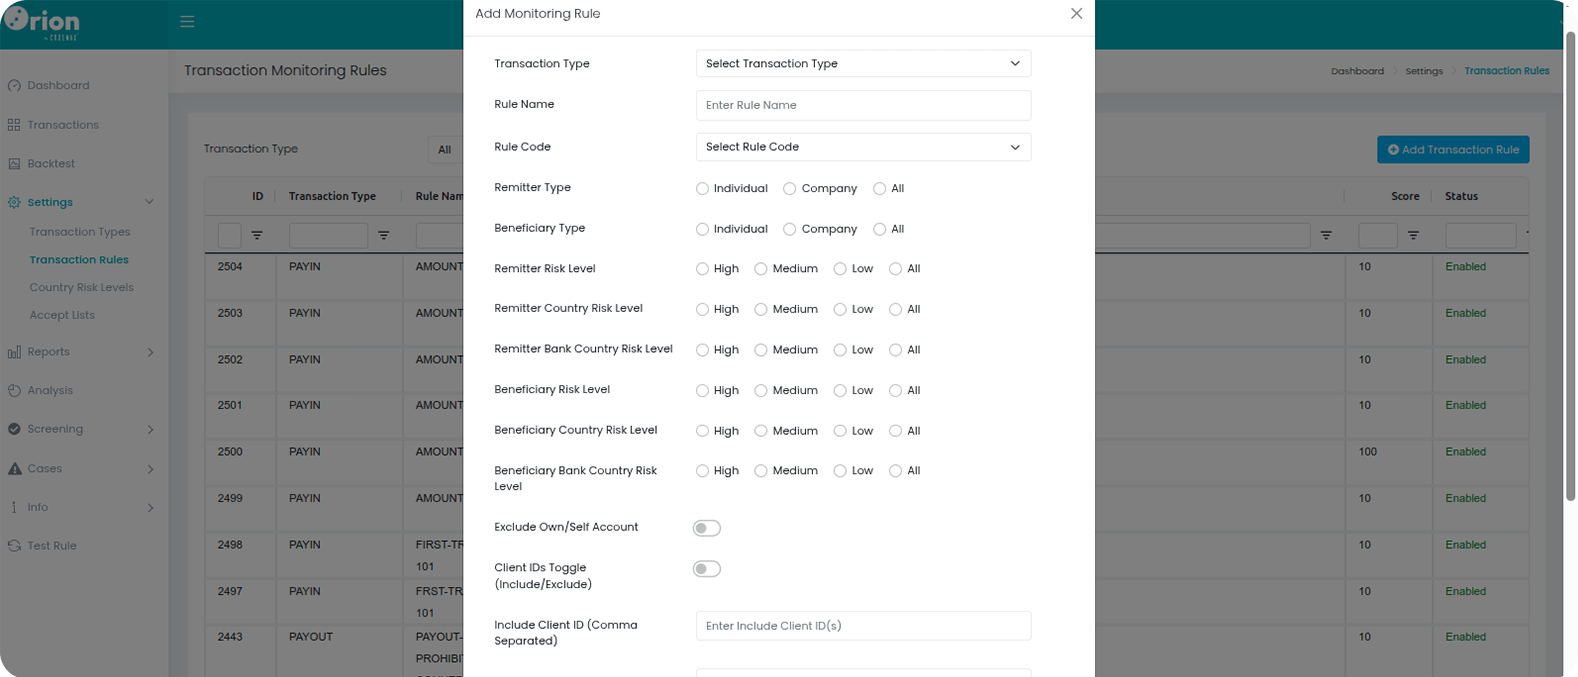Open Country Risk Levels settings page
This screenshot has width=1578, height=677.
point(81,287)
